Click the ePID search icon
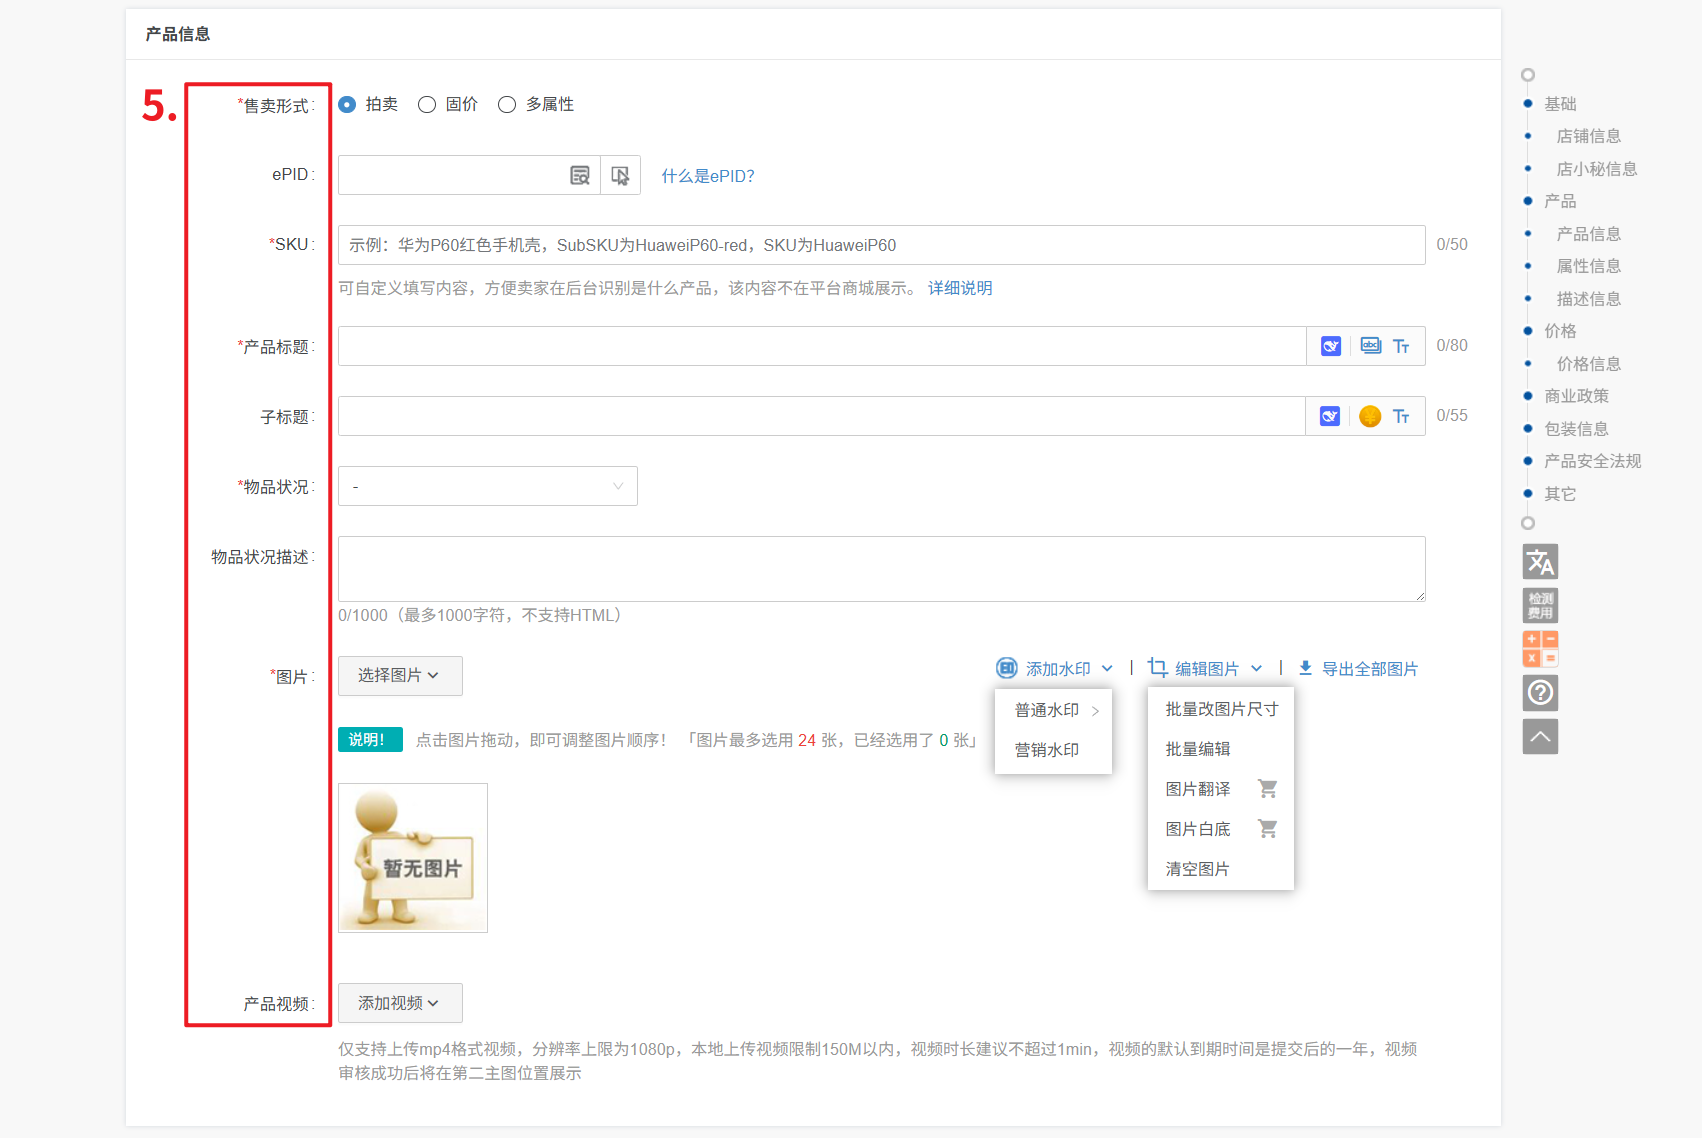The image size is (1702, 1138). click(579, 176)
